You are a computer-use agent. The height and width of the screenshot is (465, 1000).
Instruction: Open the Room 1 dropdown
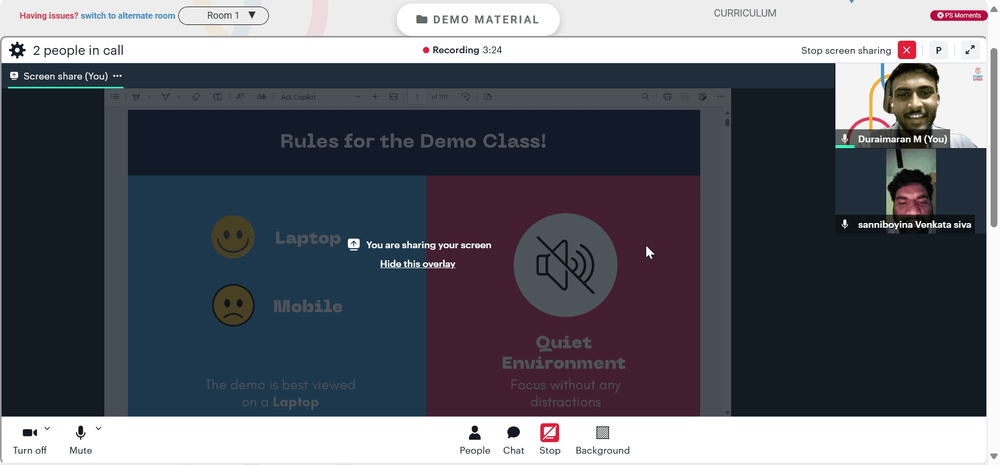click(x=223, y=15)
